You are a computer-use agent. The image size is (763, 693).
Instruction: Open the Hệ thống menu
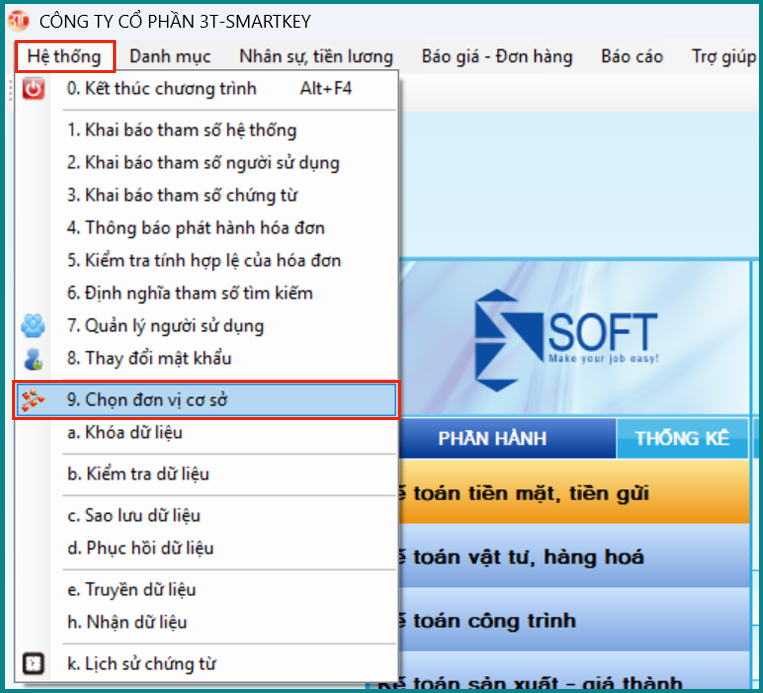[x=65, y=56]
